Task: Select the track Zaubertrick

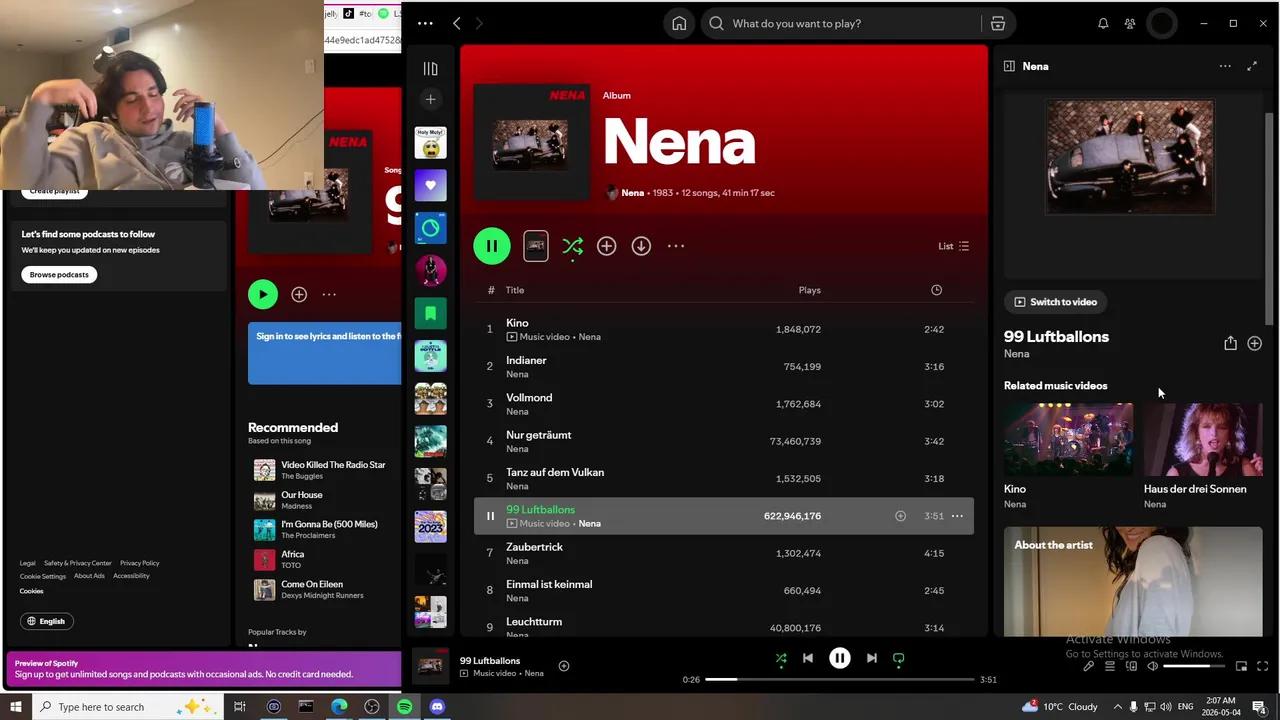Action: 724,553
